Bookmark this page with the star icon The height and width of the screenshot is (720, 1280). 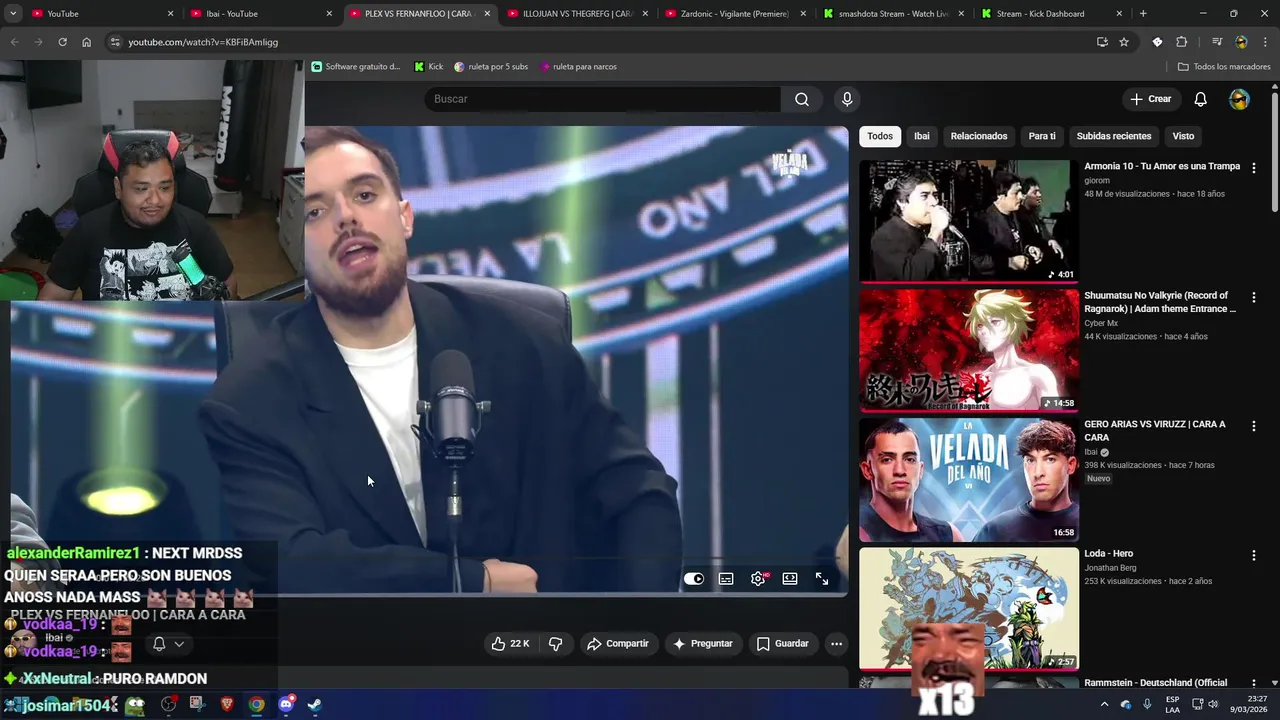click(1124, 42)
